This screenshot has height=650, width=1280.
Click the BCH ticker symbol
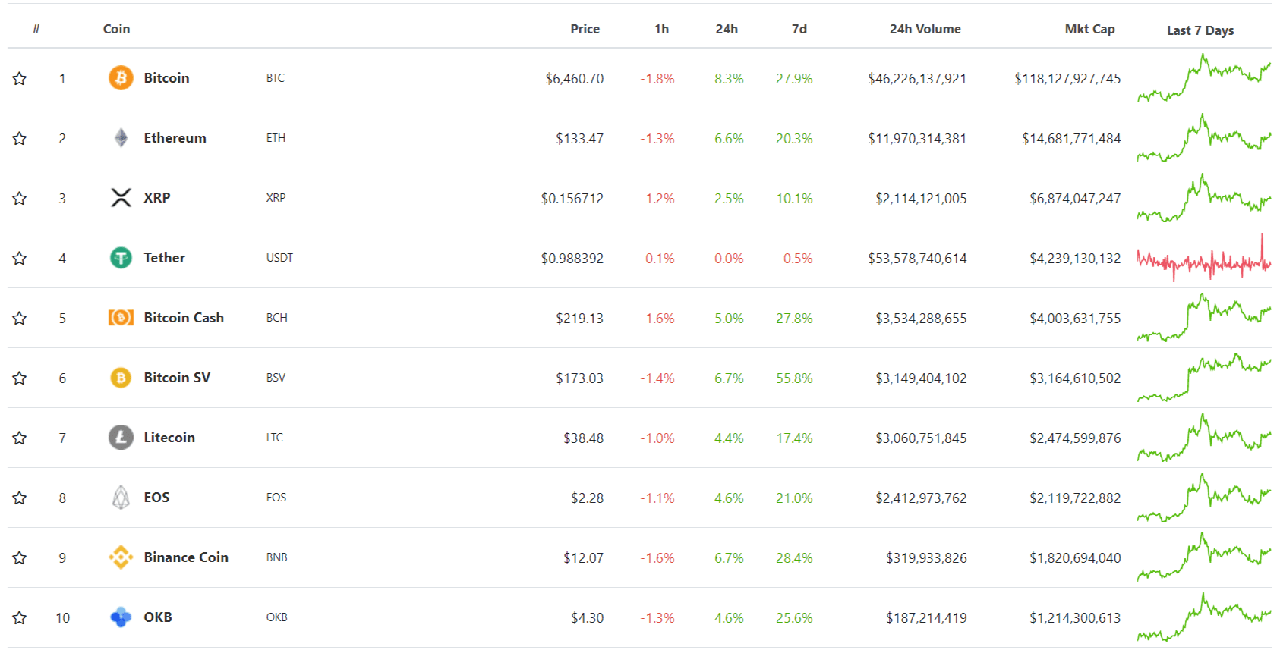[x=277, y=318]
